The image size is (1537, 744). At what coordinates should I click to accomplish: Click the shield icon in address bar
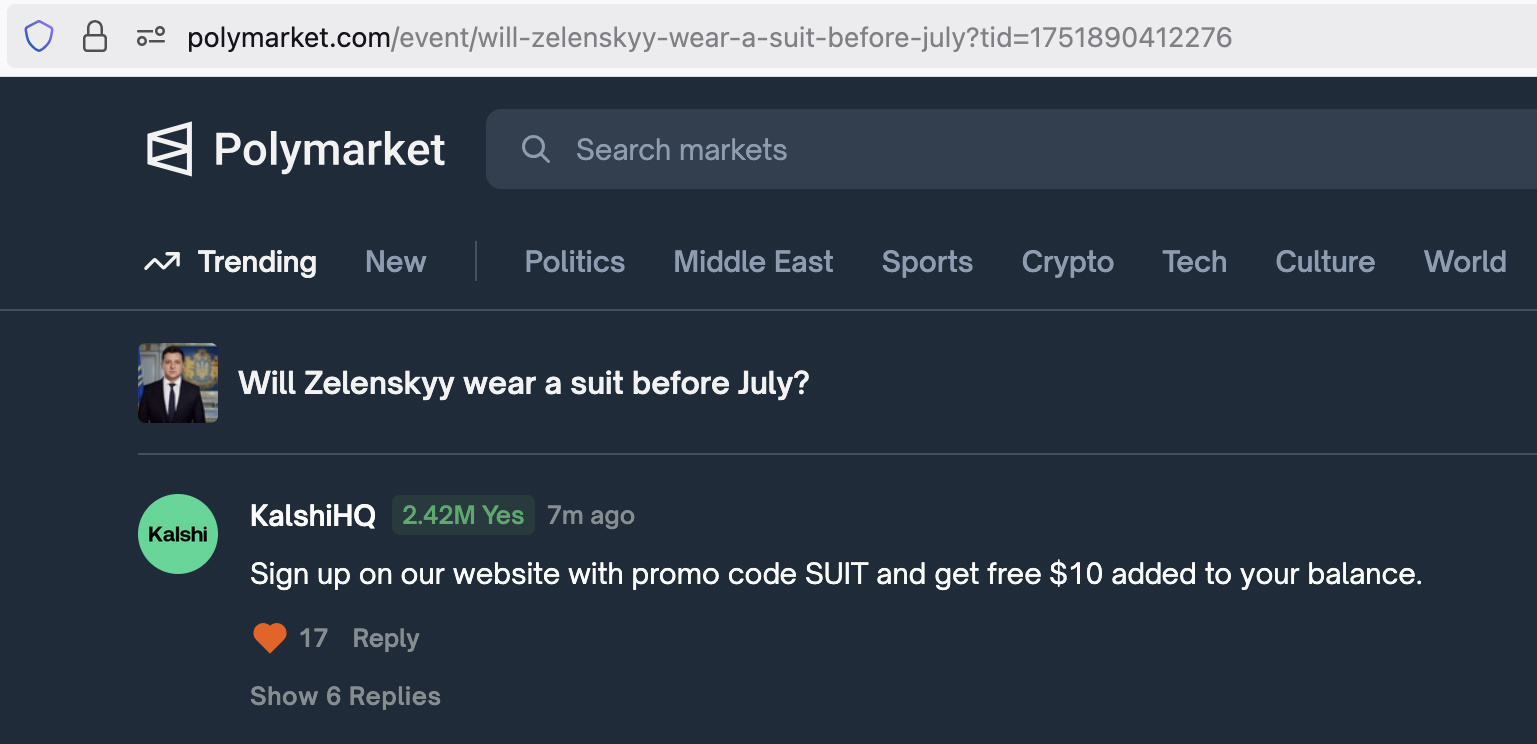tap(38, 38)
